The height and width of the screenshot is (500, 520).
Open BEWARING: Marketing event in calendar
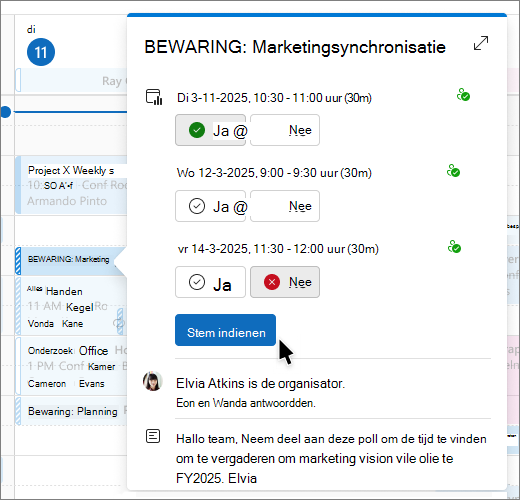click(69, 261)
